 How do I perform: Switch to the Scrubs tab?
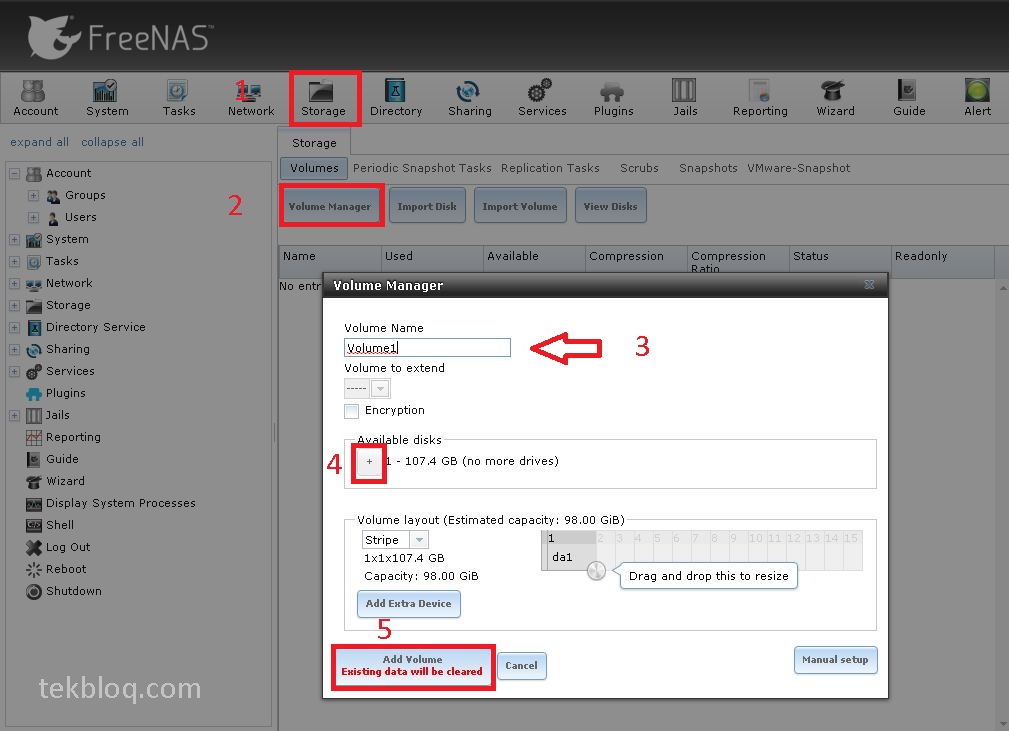639,168
